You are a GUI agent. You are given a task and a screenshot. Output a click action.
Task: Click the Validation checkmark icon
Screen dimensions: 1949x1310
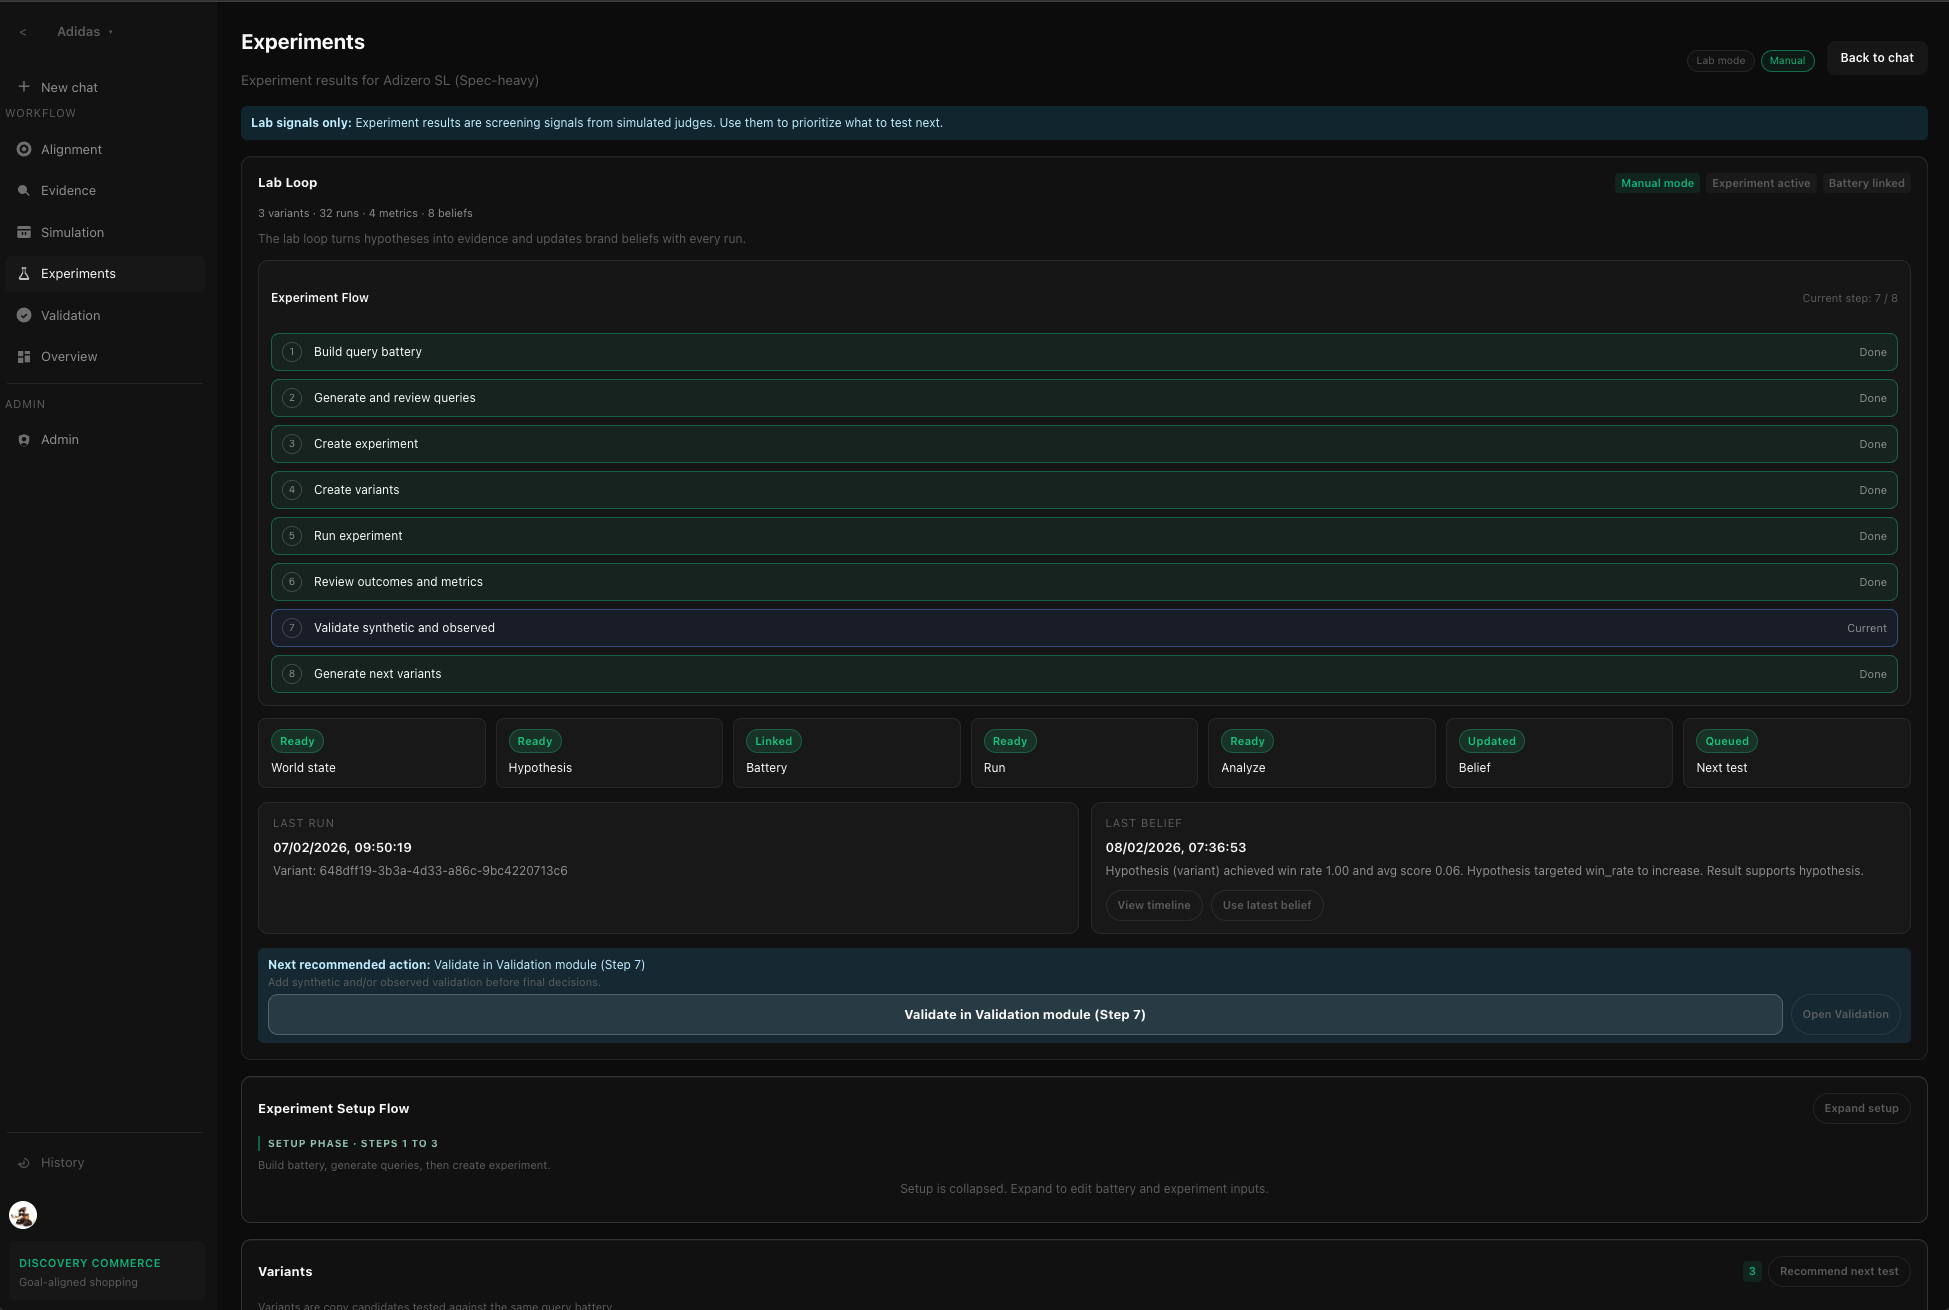pyautogui.click(x=24, y=315)
